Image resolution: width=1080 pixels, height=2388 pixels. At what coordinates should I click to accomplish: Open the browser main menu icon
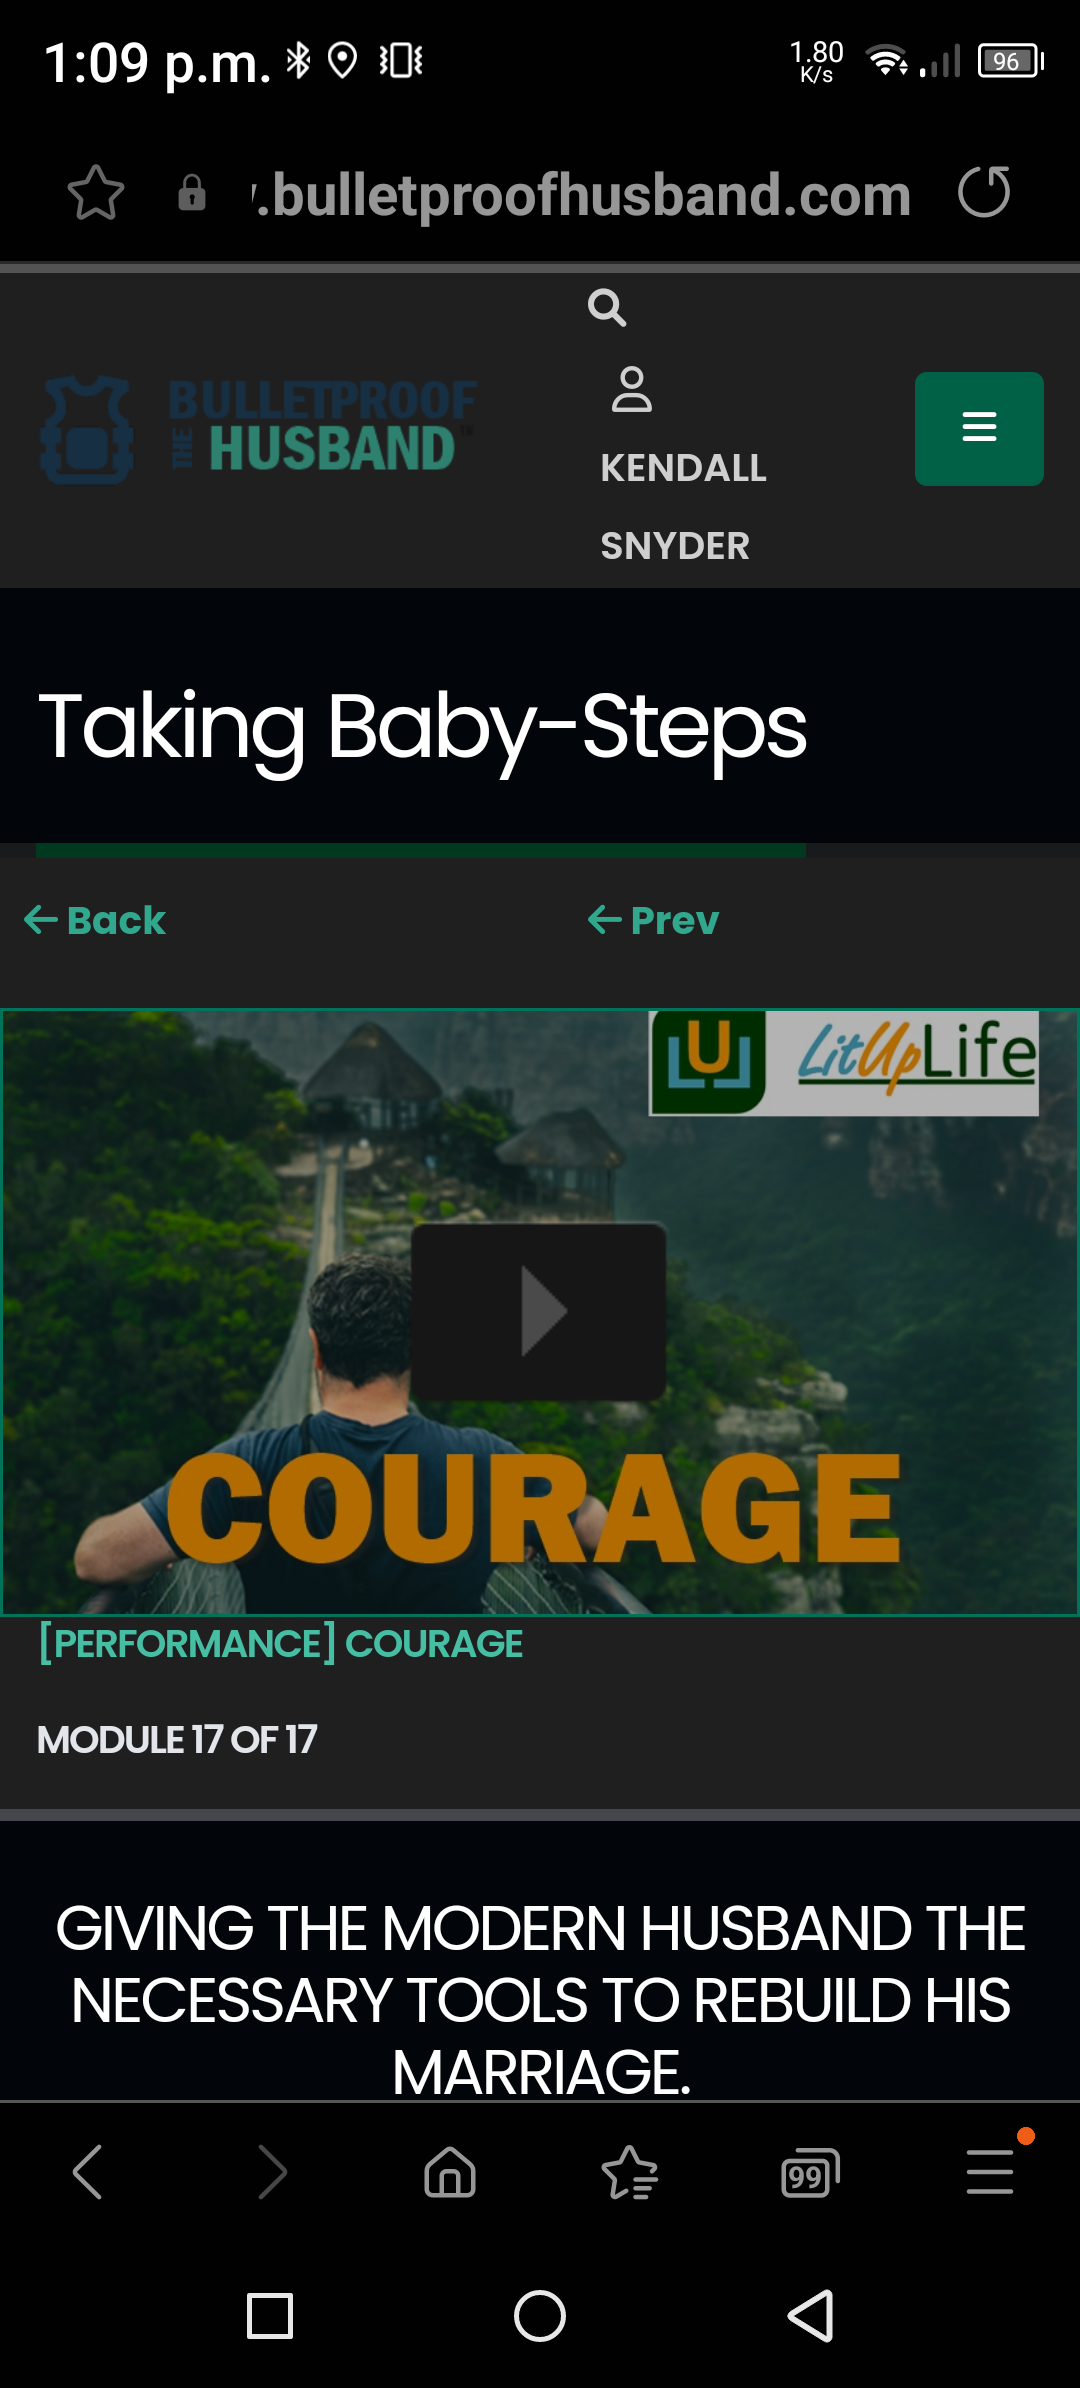[x=990, y=2172]
